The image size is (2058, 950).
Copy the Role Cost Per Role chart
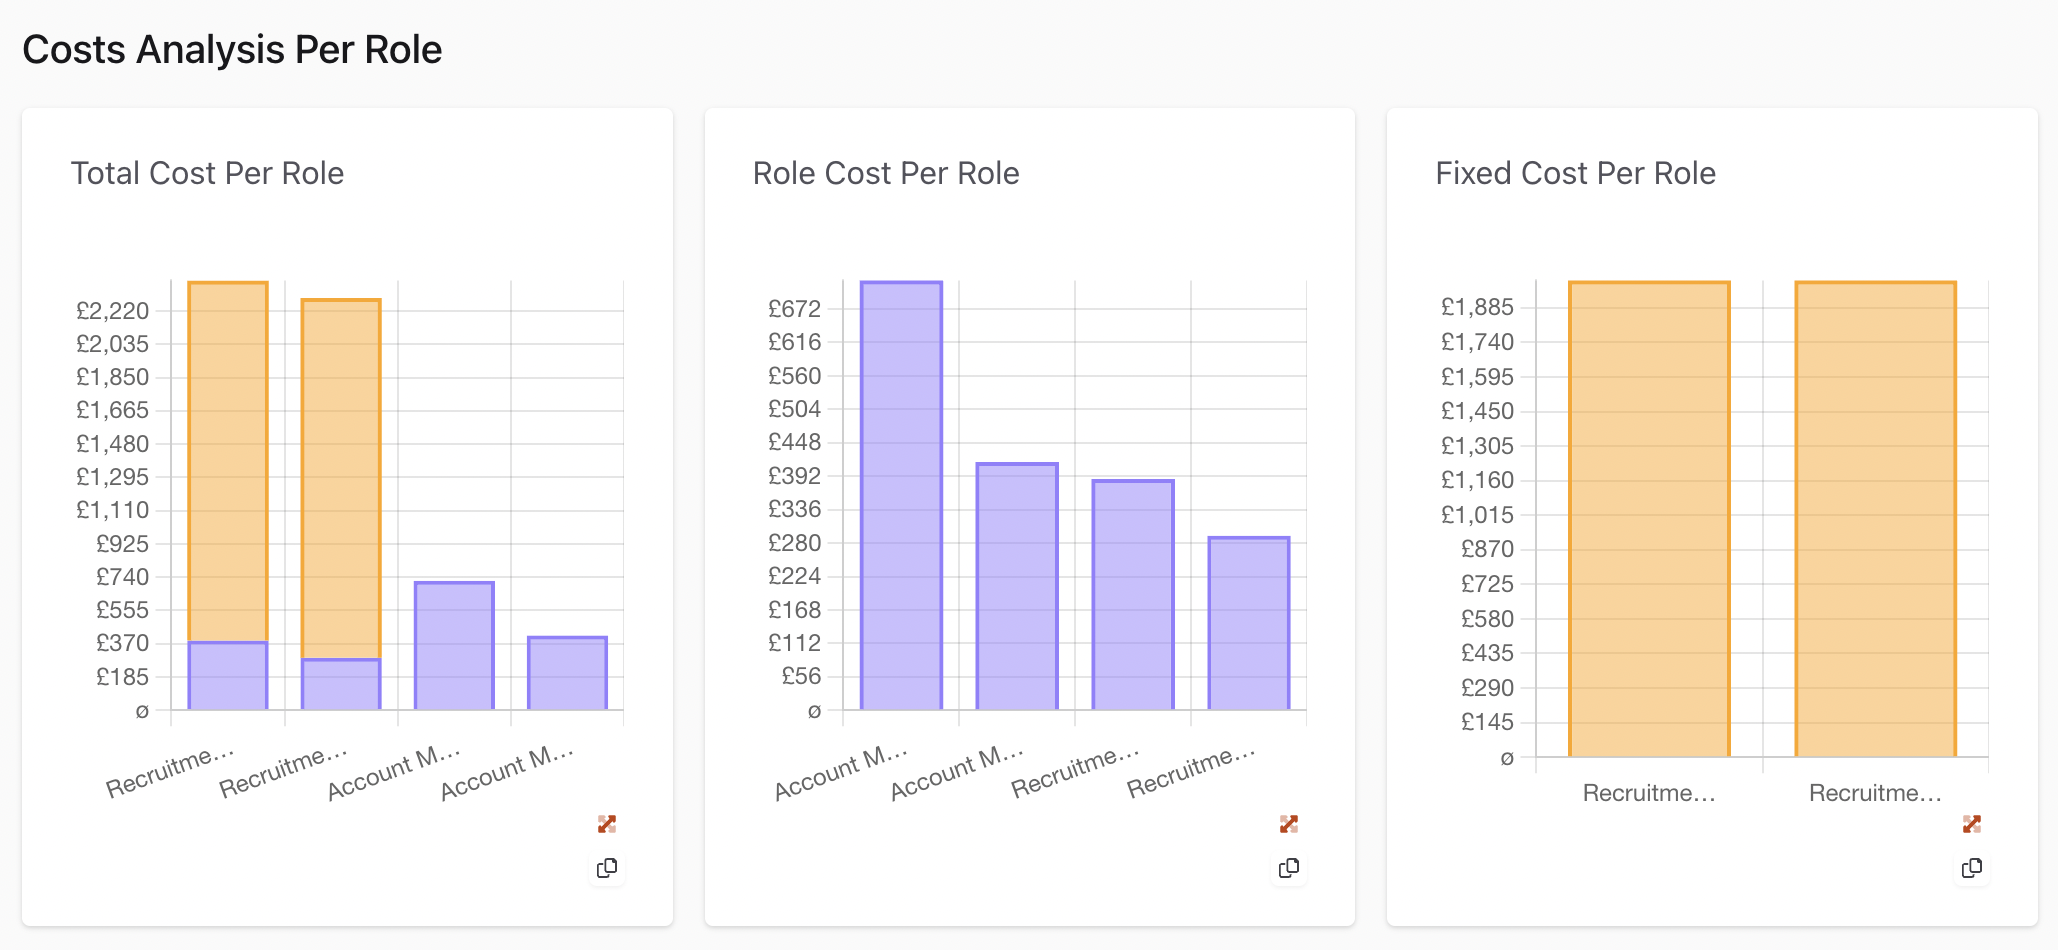point(1290,868)
